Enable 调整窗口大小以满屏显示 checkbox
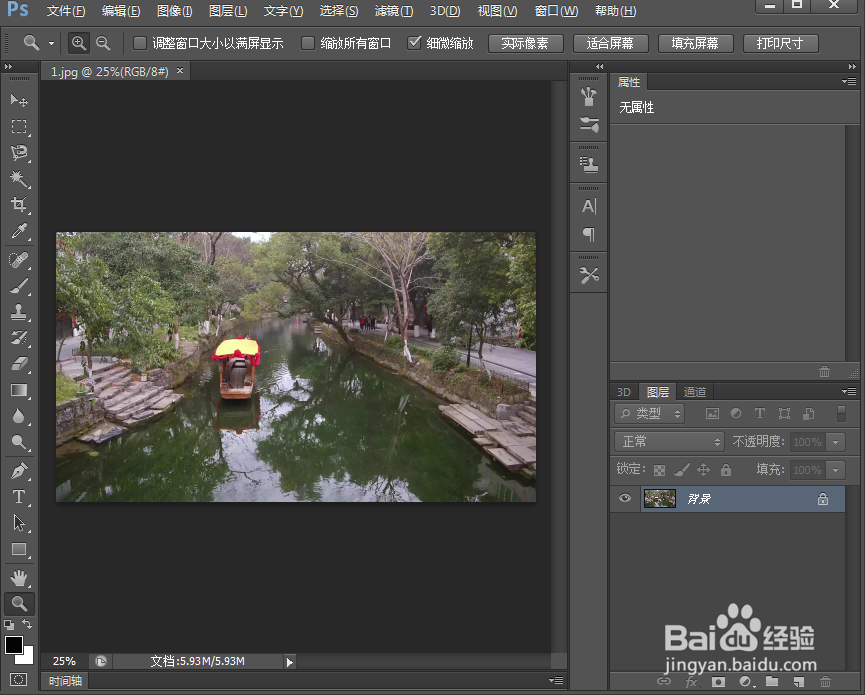This screenshot has width=865, height=695. pyautogui.click(x=140, y=43)
